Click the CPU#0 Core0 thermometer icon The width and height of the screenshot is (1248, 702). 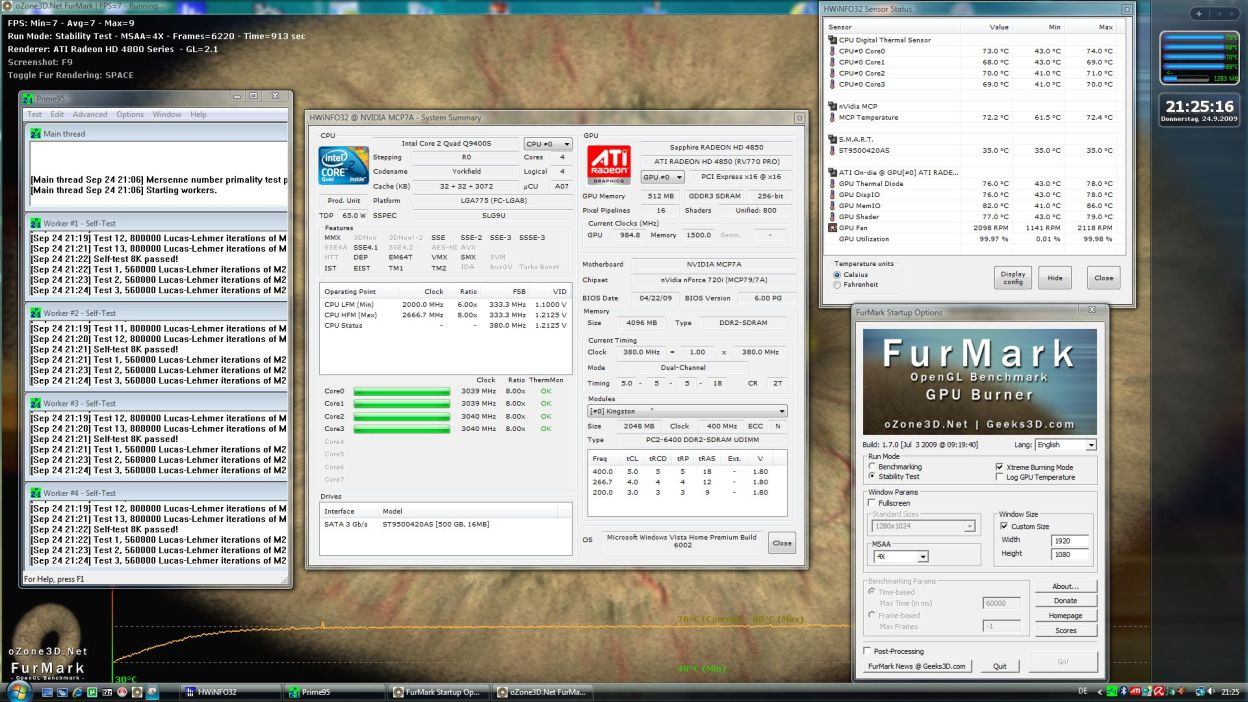point(832,51)
